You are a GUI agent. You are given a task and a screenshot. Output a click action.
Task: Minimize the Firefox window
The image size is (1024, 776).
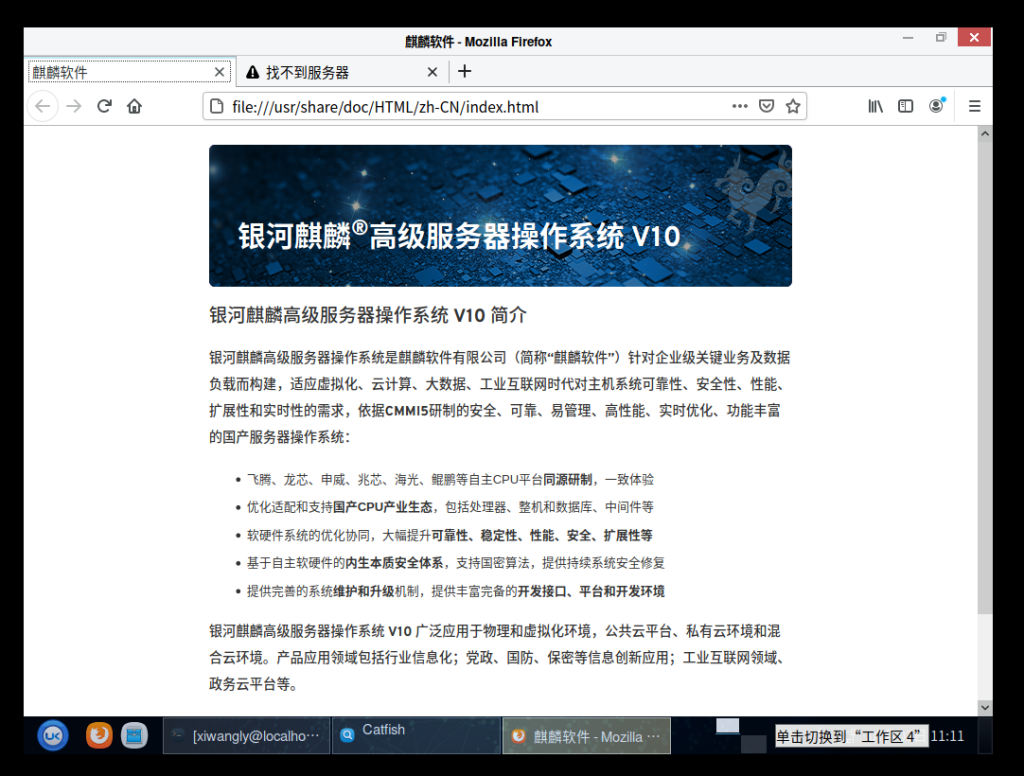[908, 38]
